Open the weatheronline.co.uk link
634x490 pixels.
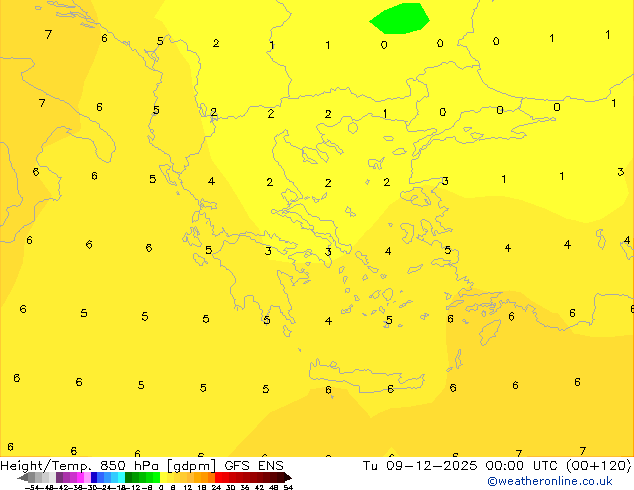pos(550,481)
